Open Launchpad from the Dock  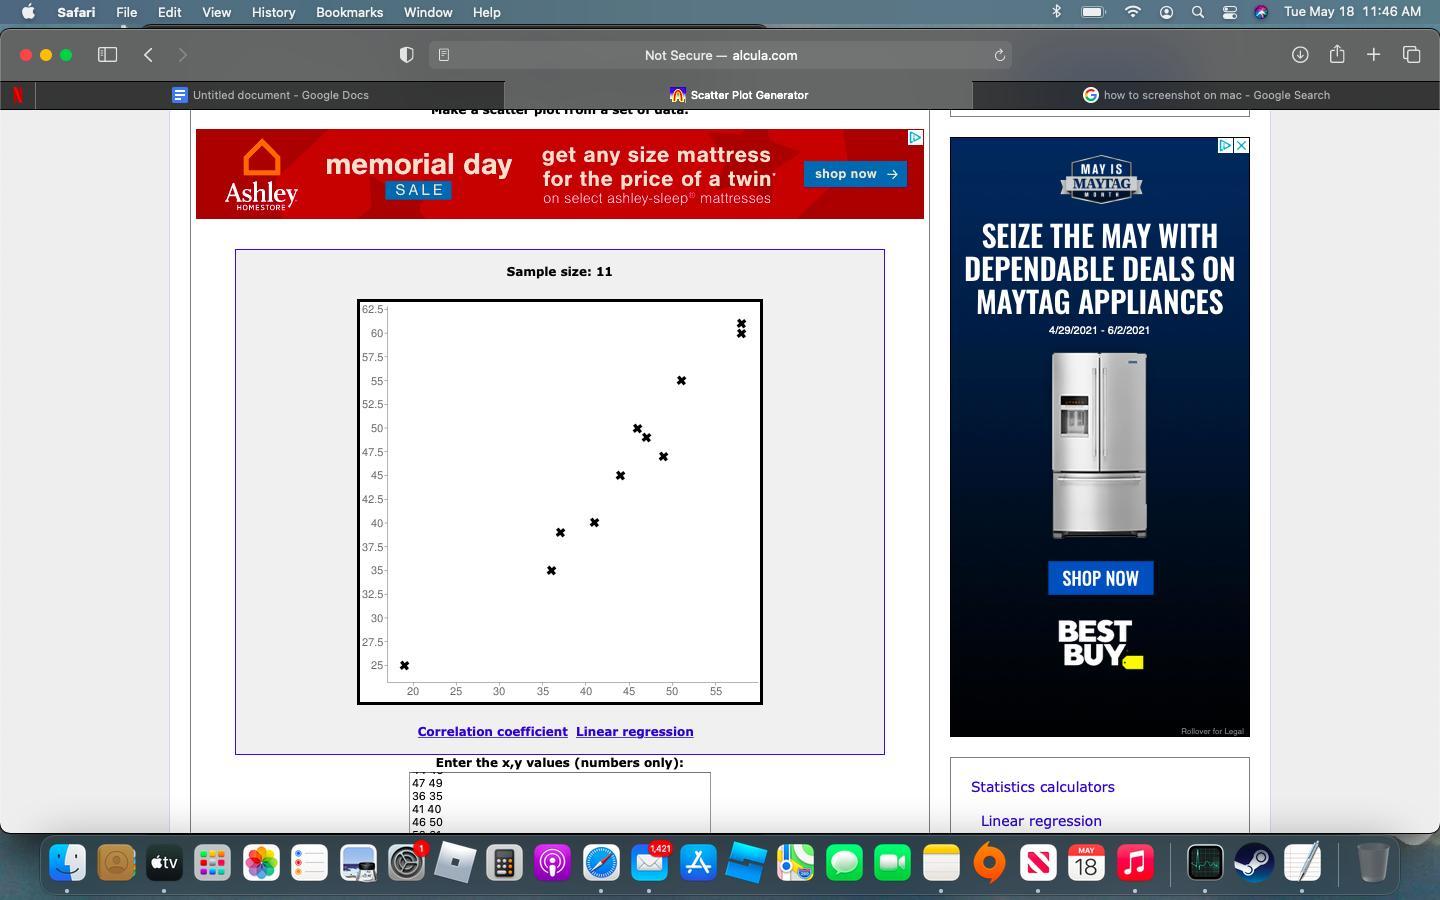[x=212, y=862]
